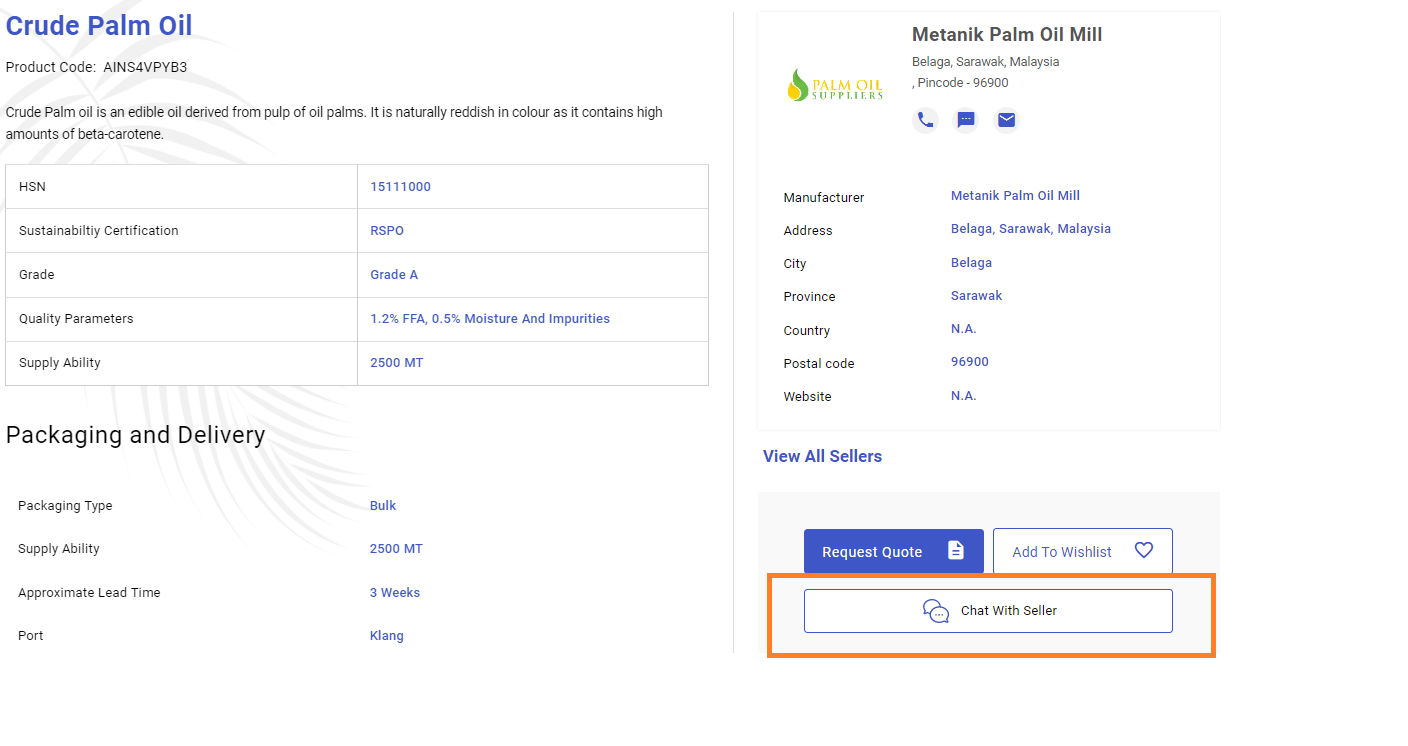Open the chat message icon under seller address
Screen dimensions: 1408x746
[x=966, y=120]
